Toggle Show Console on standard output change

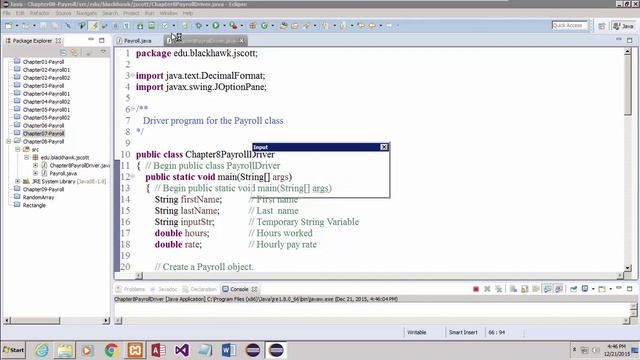click(x=547, y=289)
